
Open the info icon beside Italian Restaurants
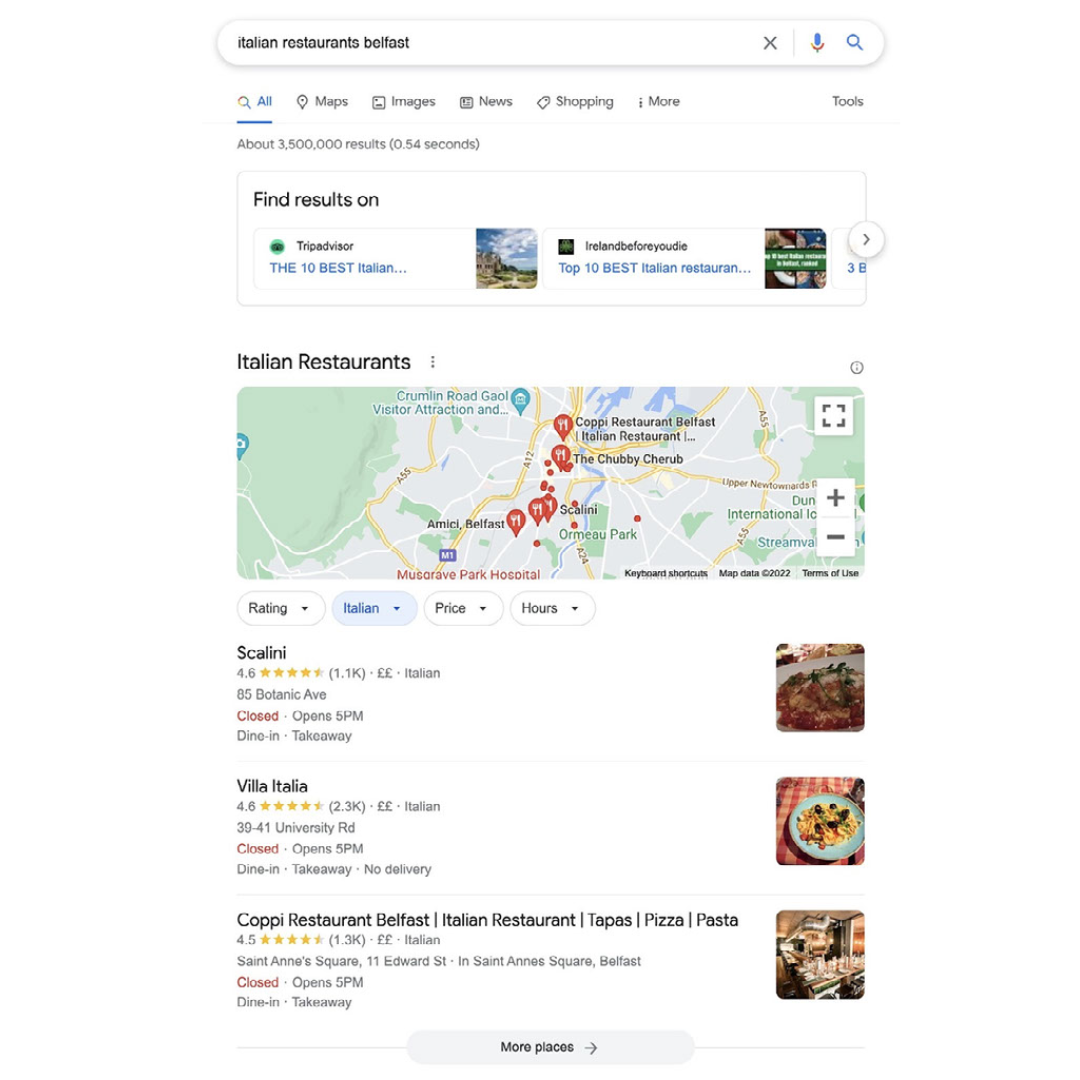856,367
